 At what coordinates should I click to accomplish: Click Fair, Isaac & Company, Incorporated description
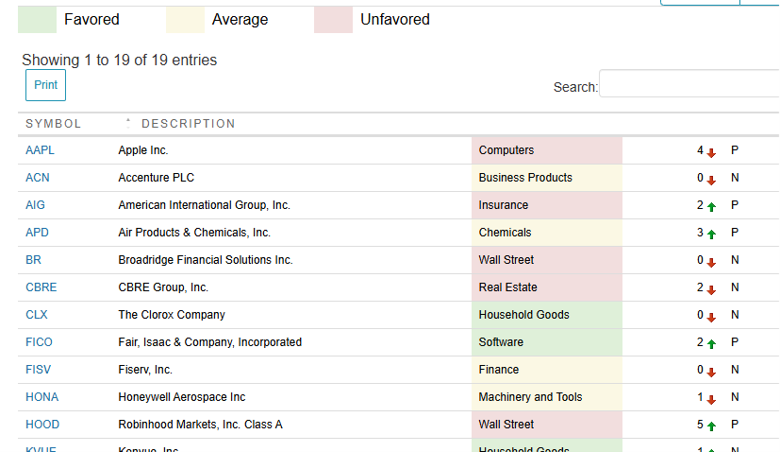coord(210,342)
